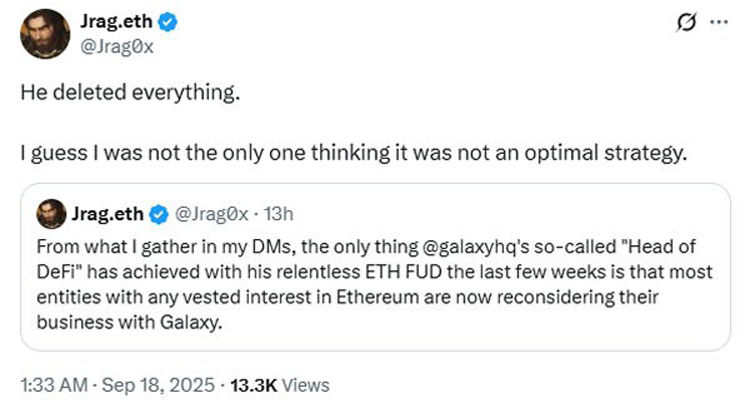
Task: View the 13.3K Views analytics
Action: point(280,384)
